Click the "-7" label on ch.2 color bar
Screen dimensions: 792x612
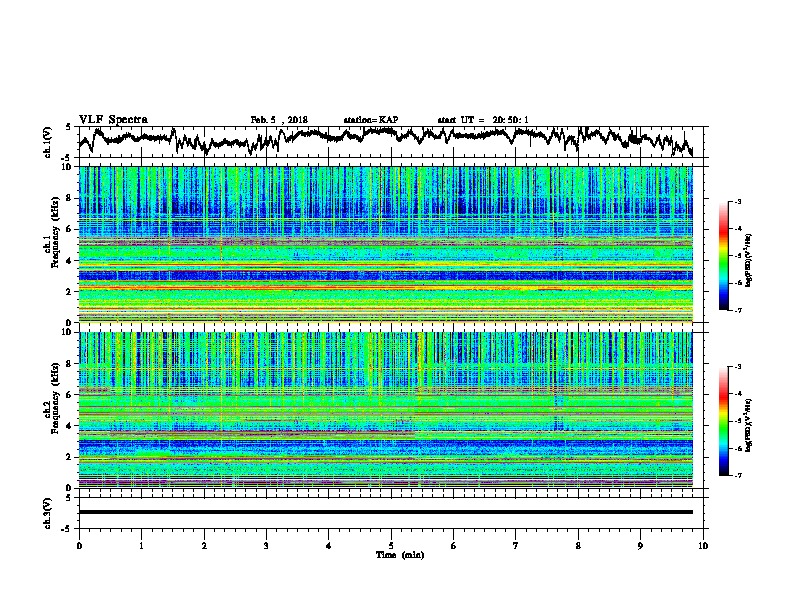click(737, 476)
